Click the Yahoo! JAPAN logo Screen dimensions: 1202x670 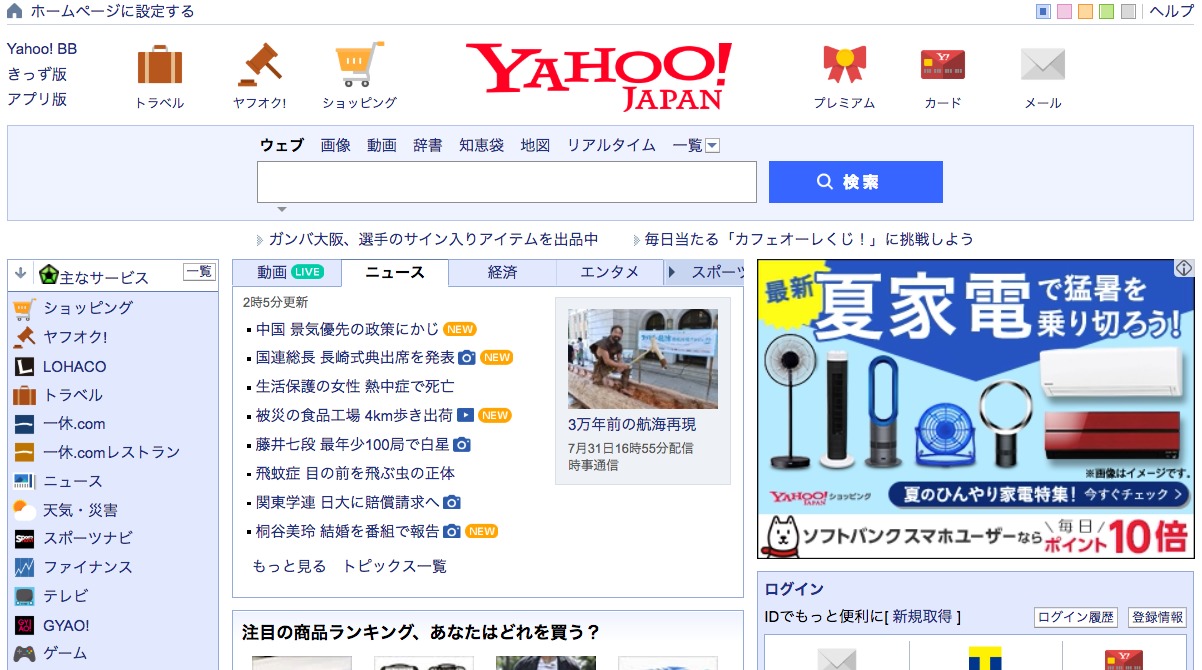click(599, 76)
